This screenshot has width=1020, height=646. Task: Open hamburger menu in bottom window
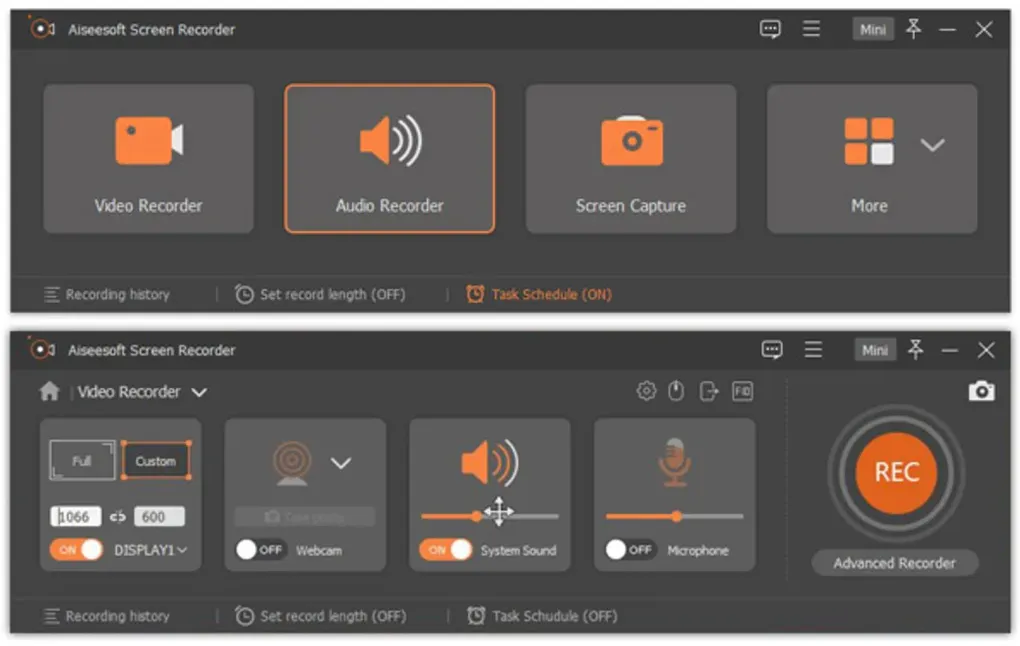tap(813, 349)
